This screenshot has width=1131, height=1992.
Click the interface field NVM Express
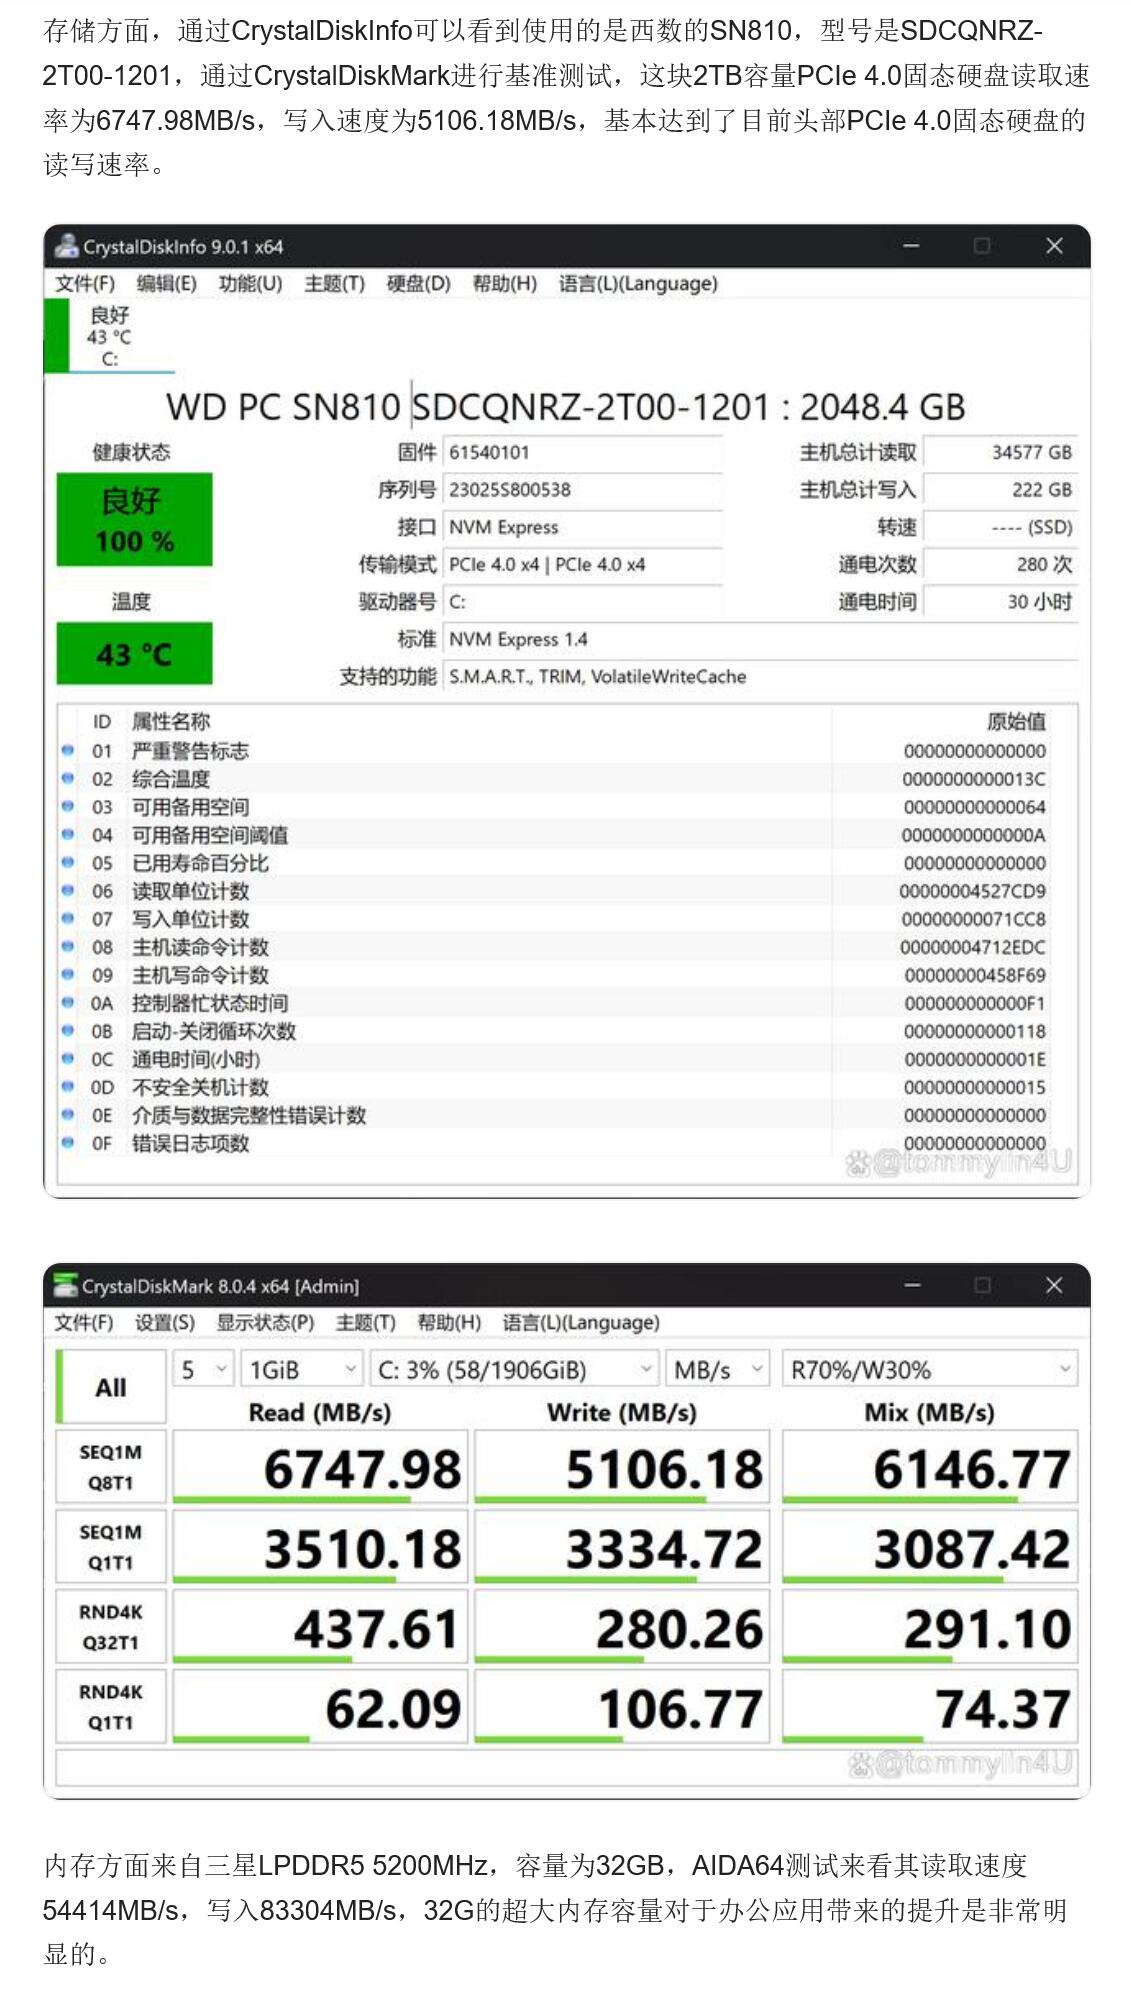coord(582,527)
